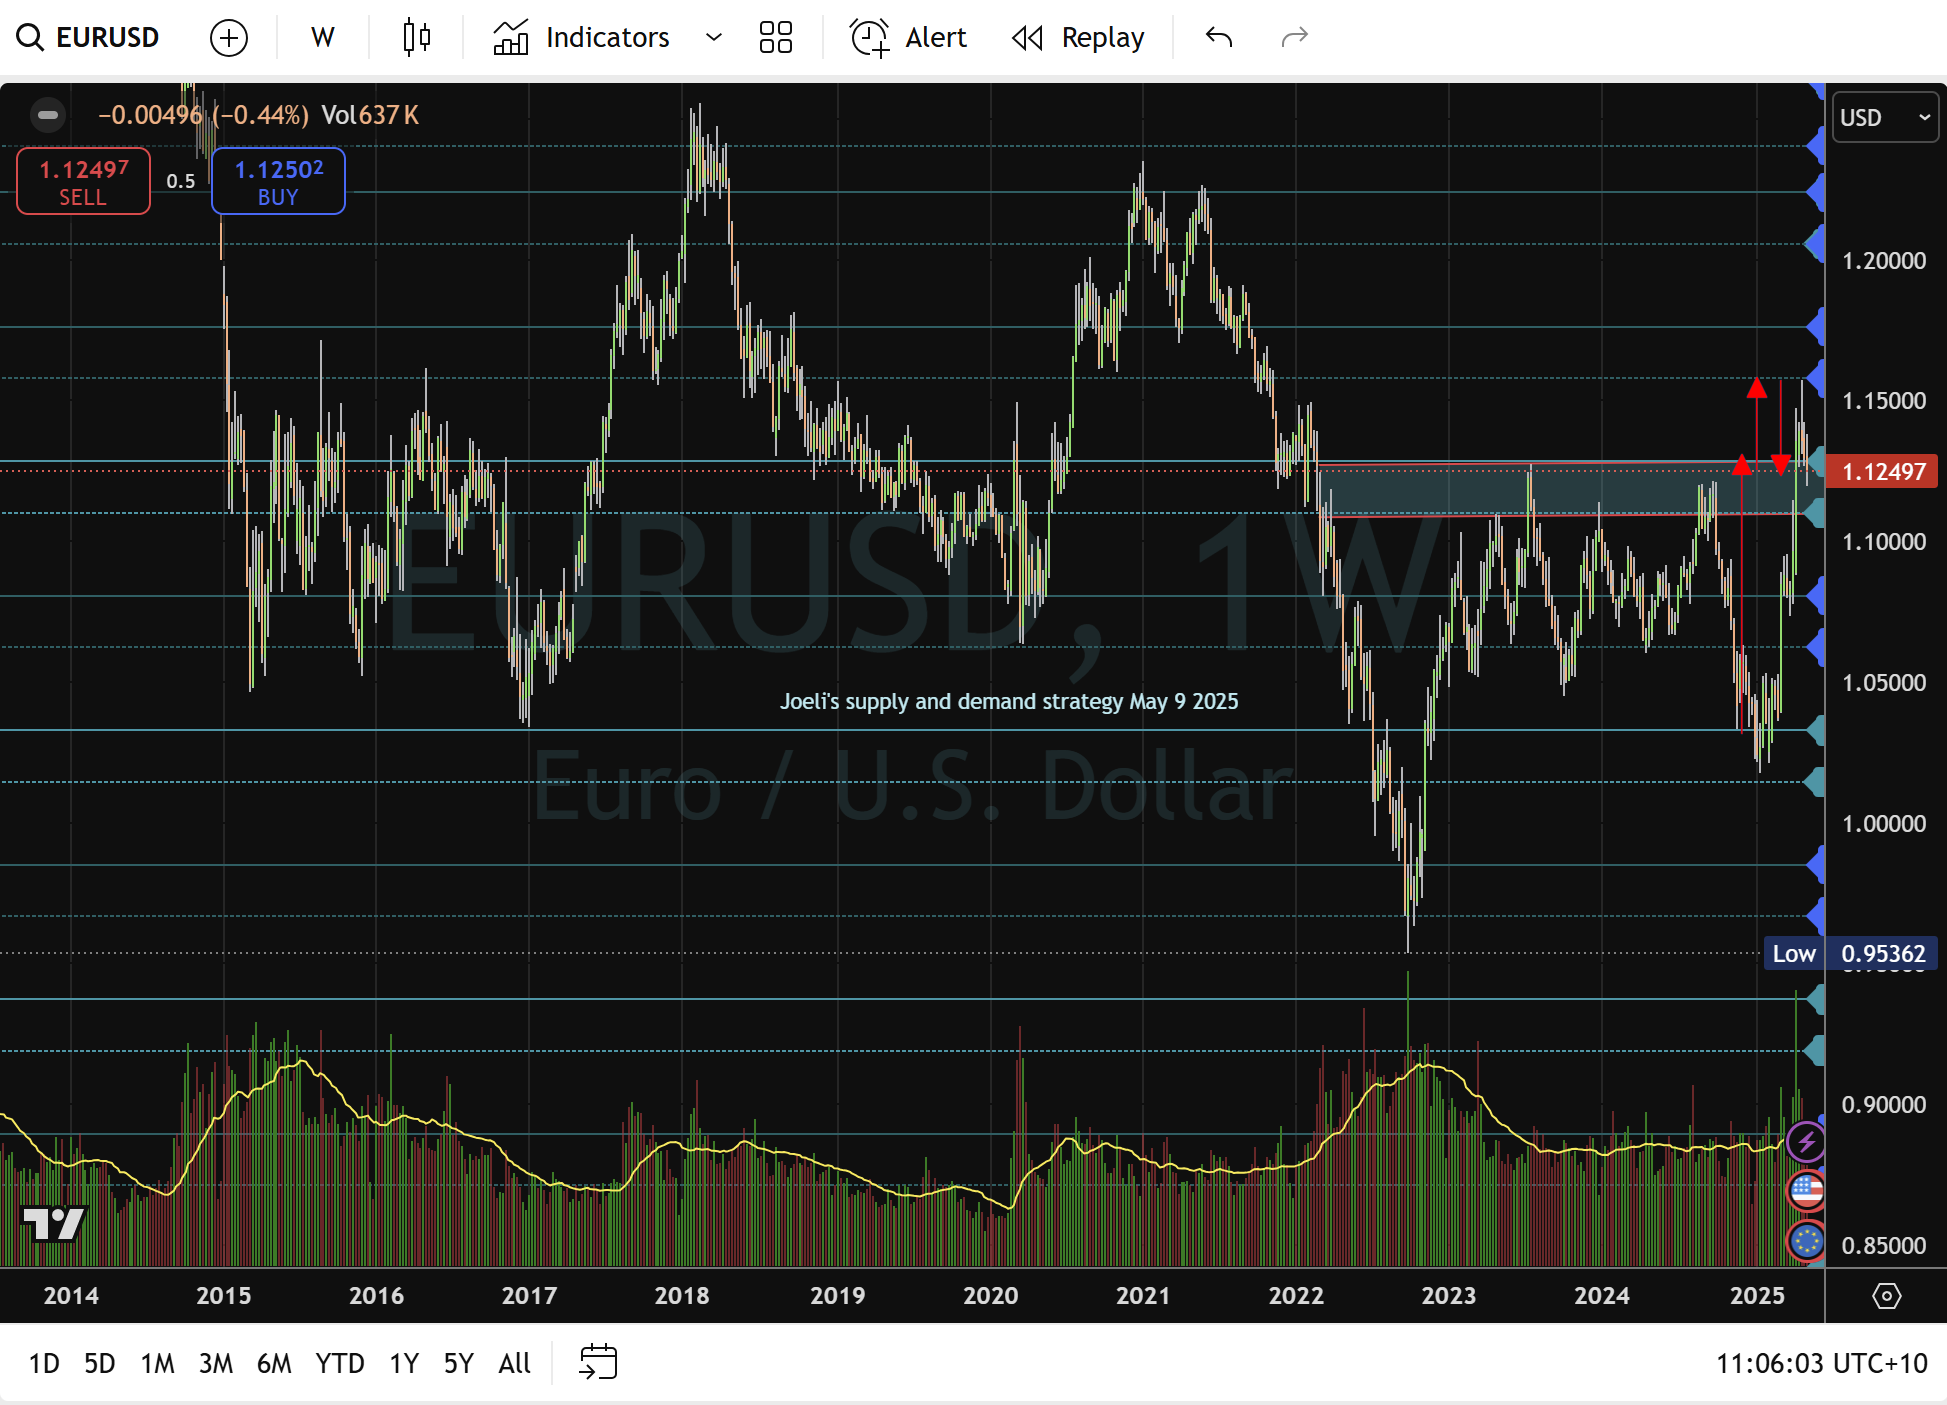Collapse the legend with minus button
The height and width of the screenshot is (1405, 1947).
[x=47, y=115]
